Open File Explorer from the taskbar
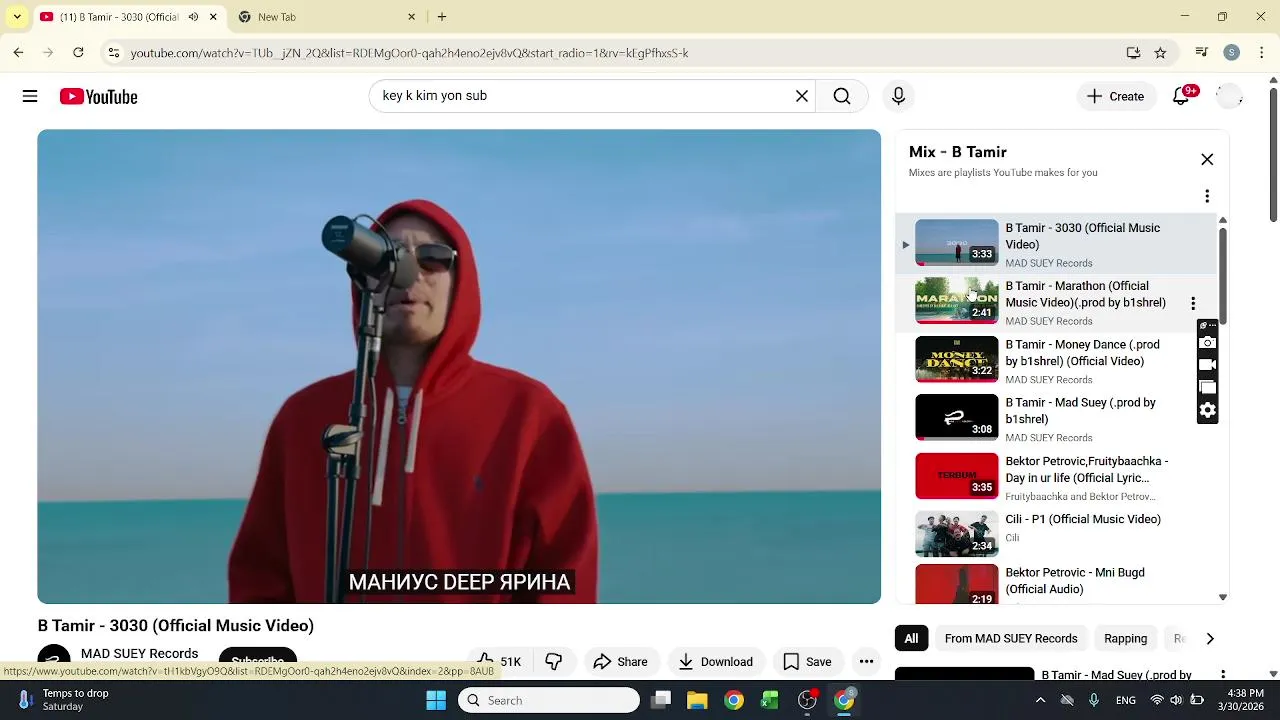 pyautogui.click(x=697, y=700)
